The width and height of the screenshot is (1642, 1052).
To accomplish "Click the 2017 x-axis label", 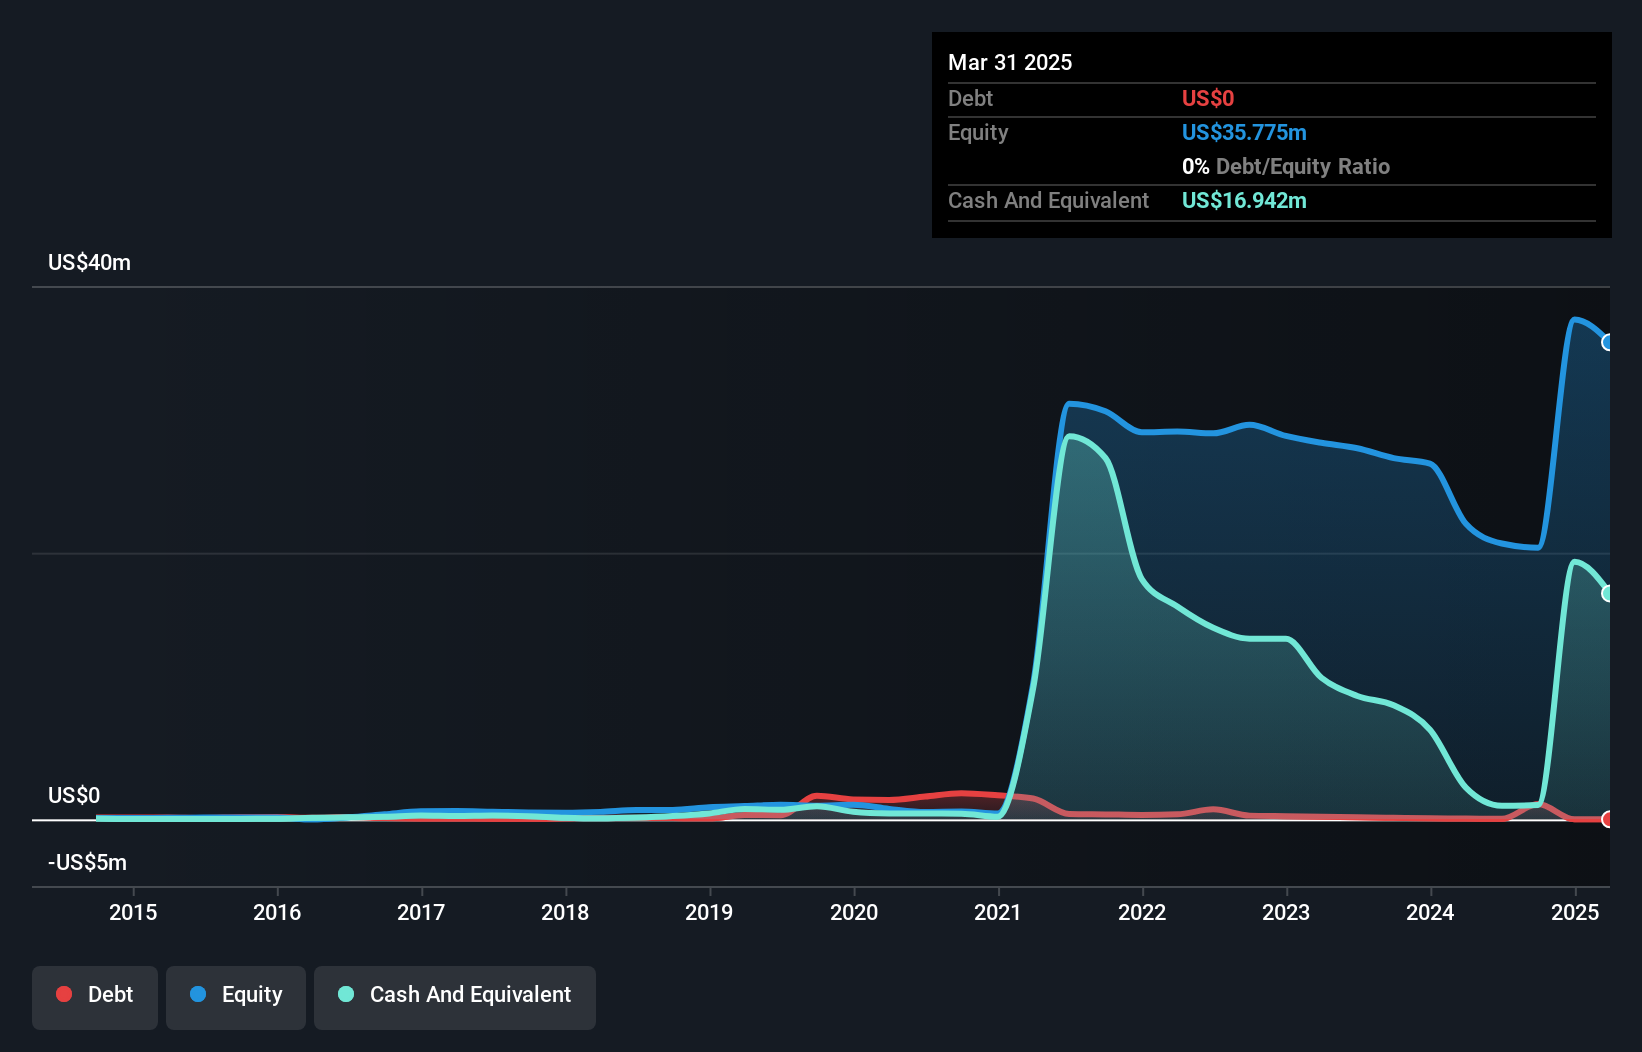I will coord(421,912).
